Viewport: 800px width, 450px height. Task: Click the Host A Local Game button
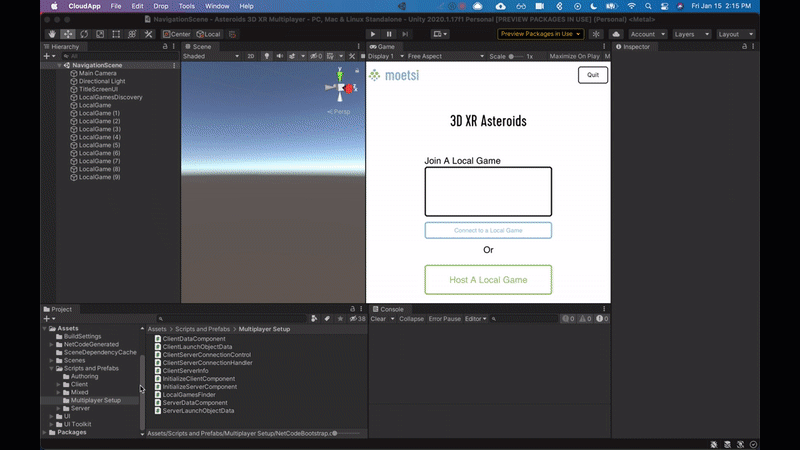coord(488,280)
